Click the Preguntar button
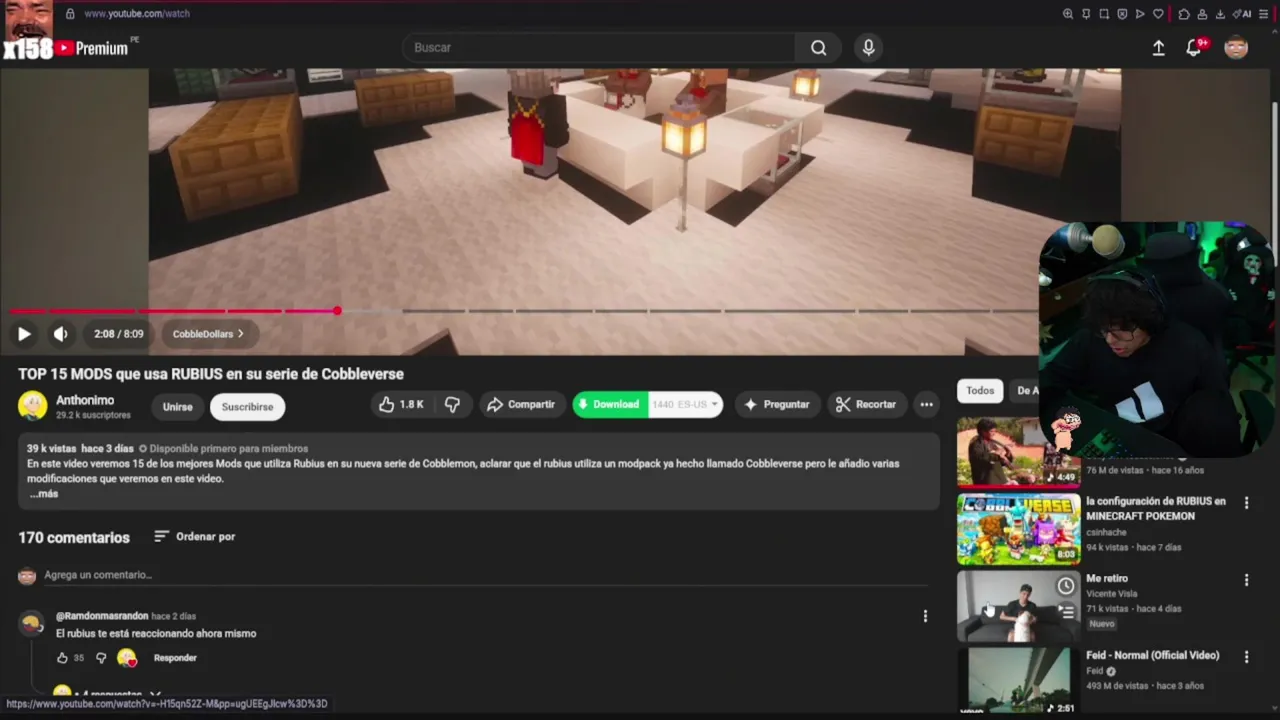 coord(777,404)
